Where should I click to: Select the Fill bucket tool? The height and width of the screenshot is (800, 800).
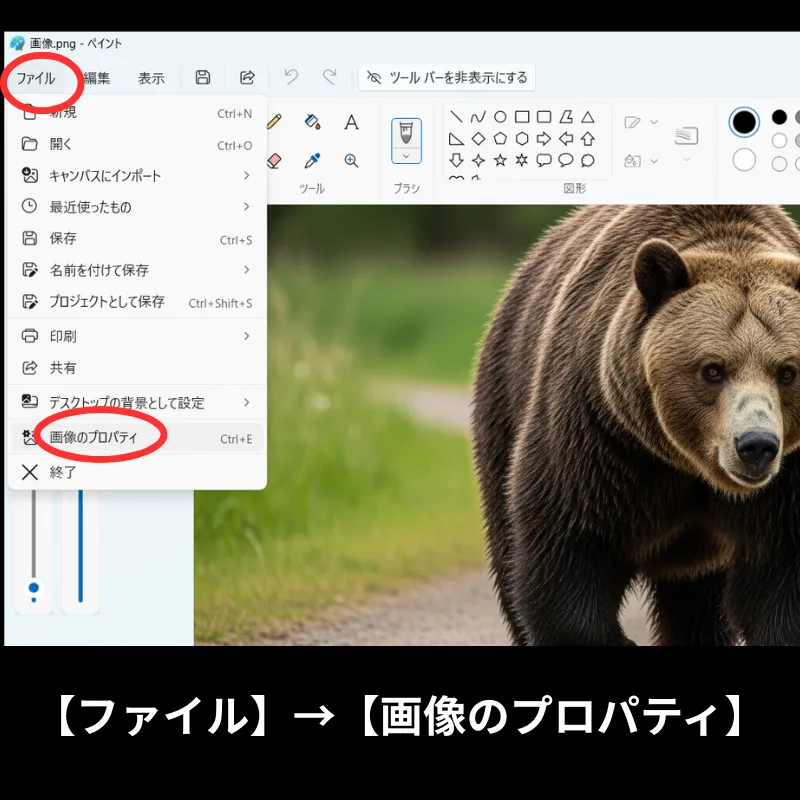pyautogui.click(x=312, y=122)
